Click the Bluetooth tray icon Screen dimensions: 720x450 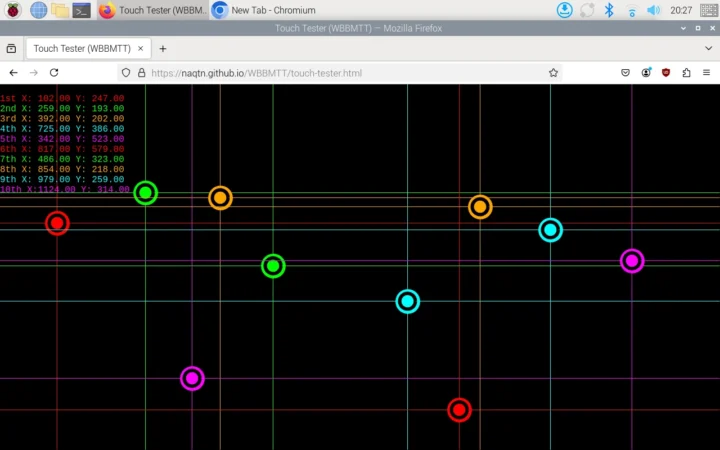point(609,10)
